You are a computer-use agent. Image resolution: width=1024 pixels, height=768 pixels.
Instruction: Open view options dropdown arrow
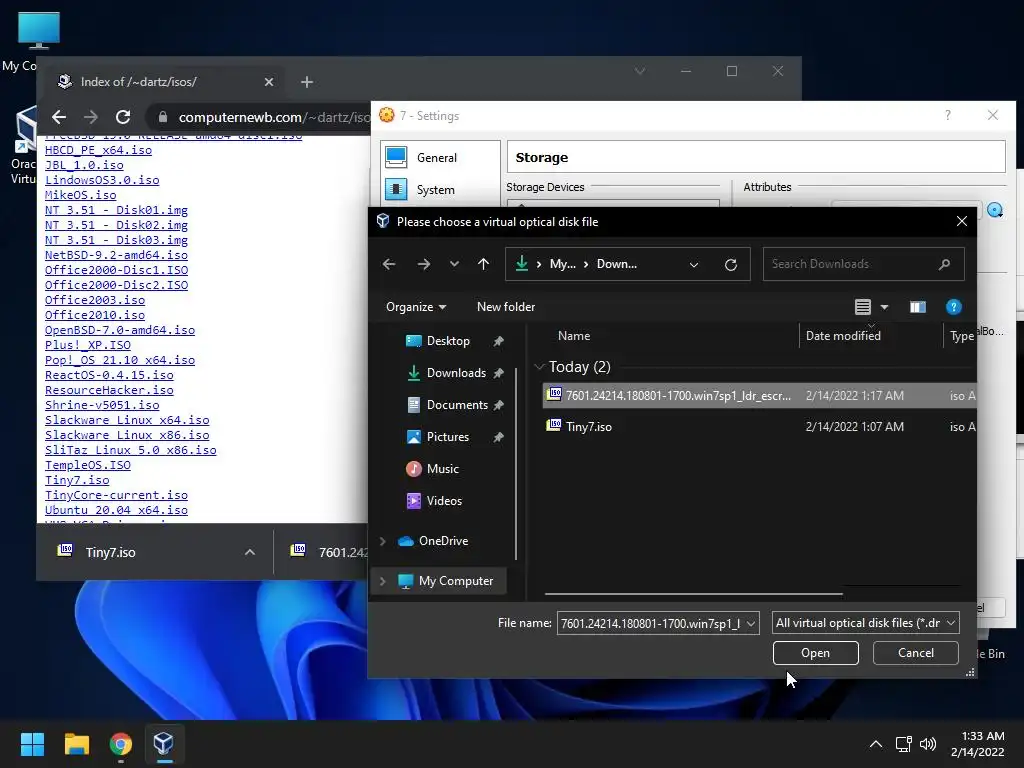click(884, 307)
